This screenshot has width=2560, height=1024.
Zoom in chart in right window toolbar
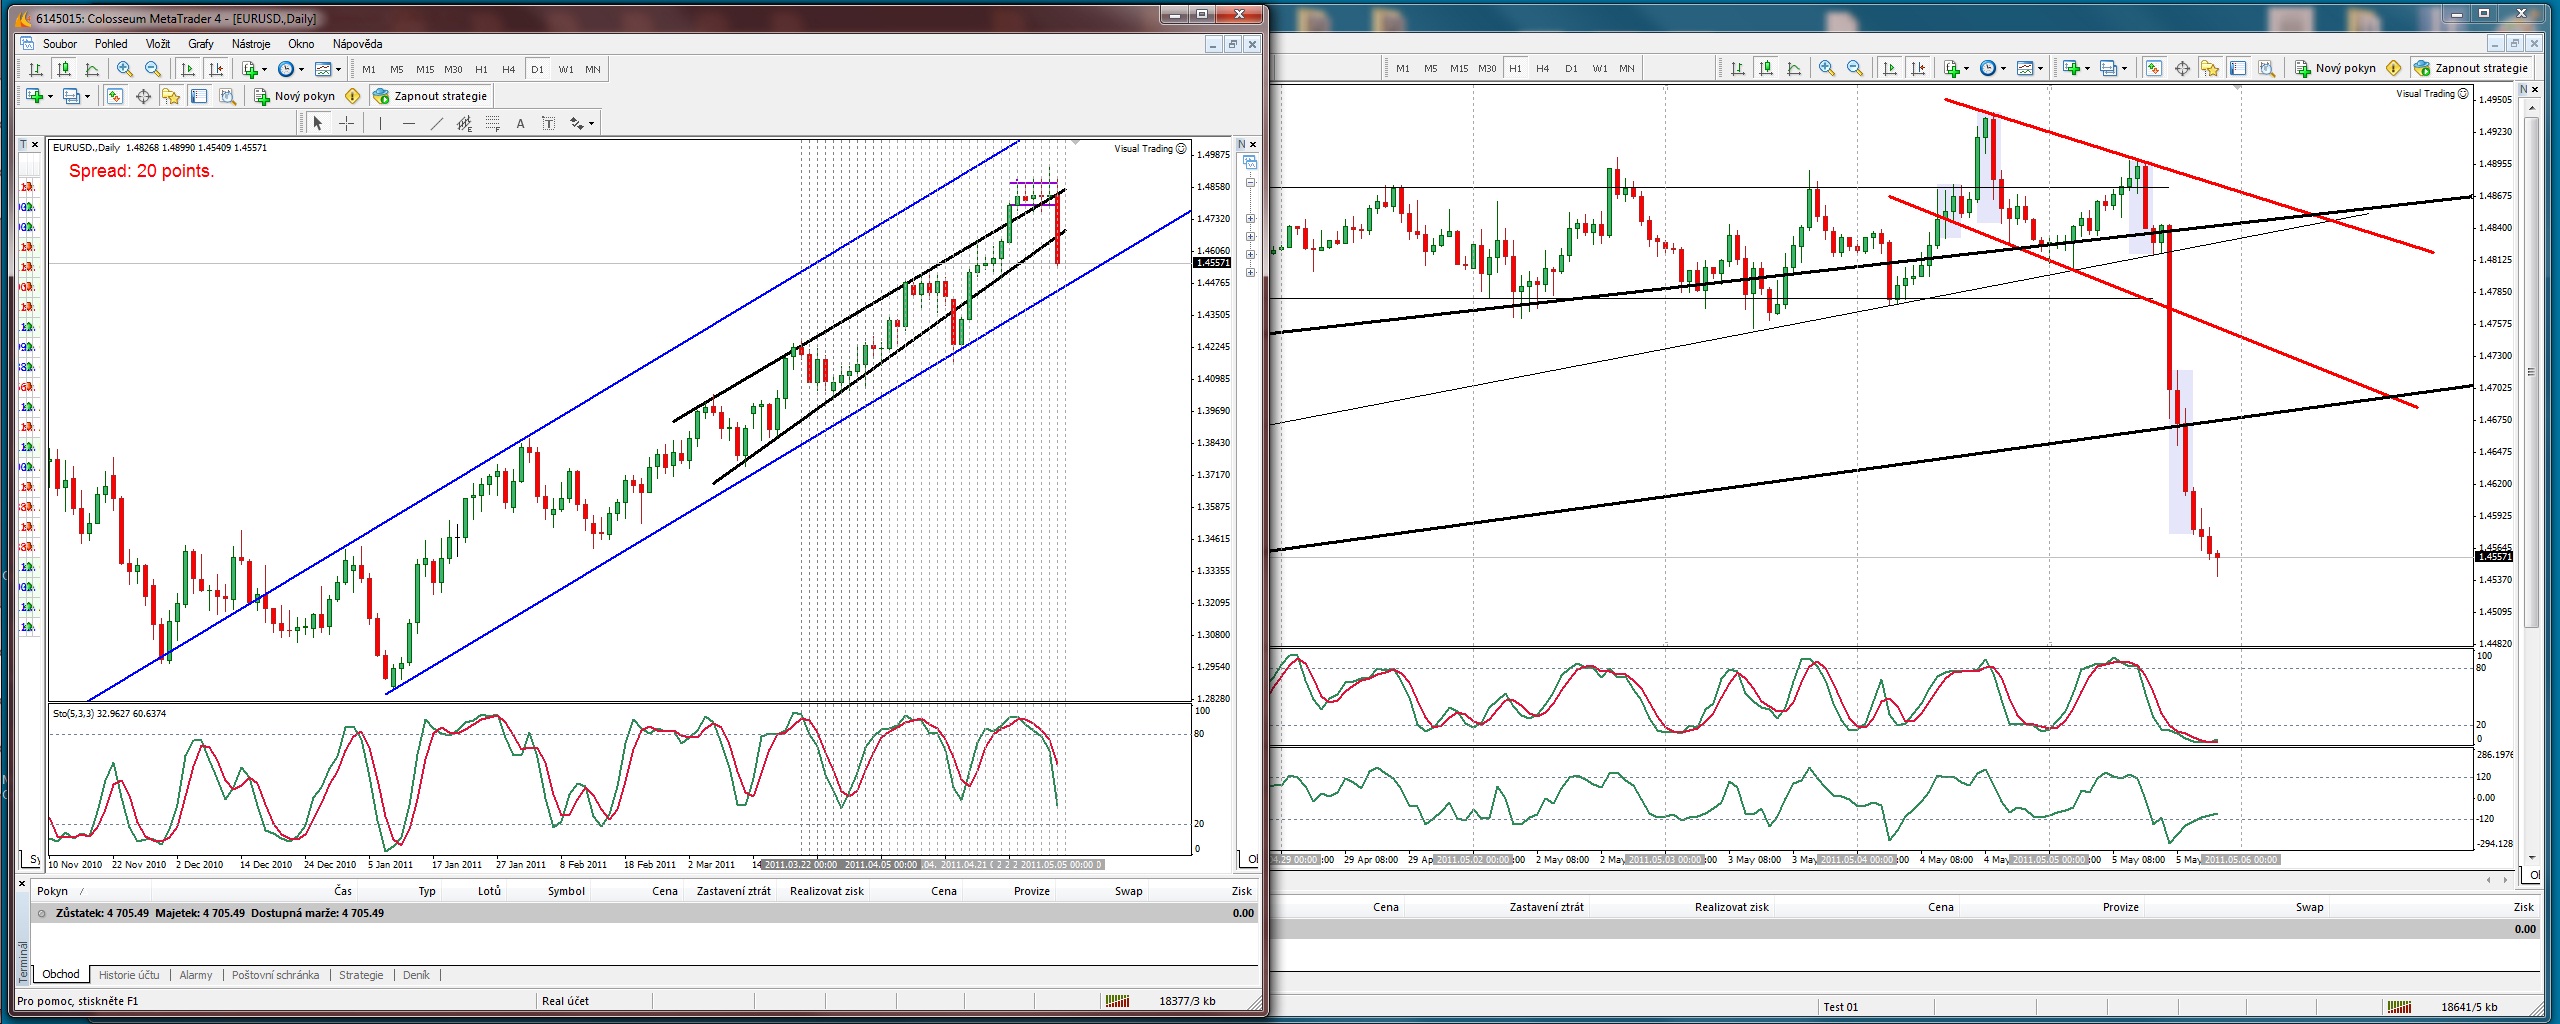[1827, 68]
